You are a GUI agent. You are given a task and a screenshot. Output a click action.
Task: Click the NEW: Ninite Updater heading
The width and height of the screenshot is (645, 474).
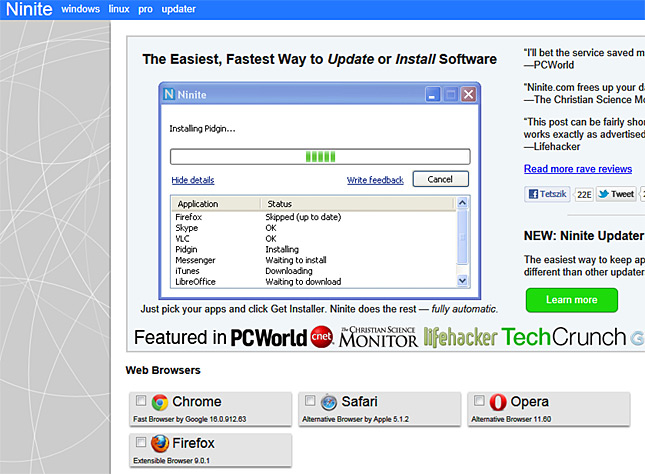pyautogui.click(x=584, y=236)
